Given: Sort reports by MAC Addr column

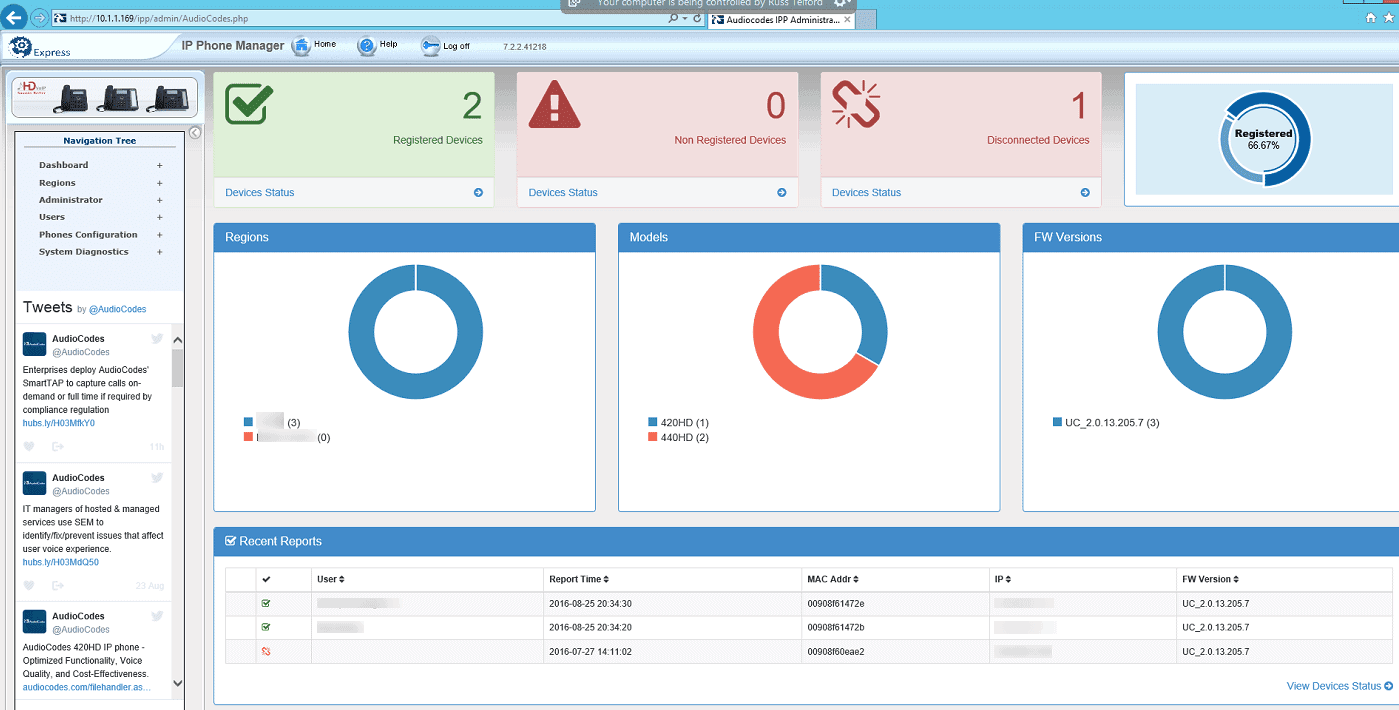Looking at the screenshot, I should 832,579.
